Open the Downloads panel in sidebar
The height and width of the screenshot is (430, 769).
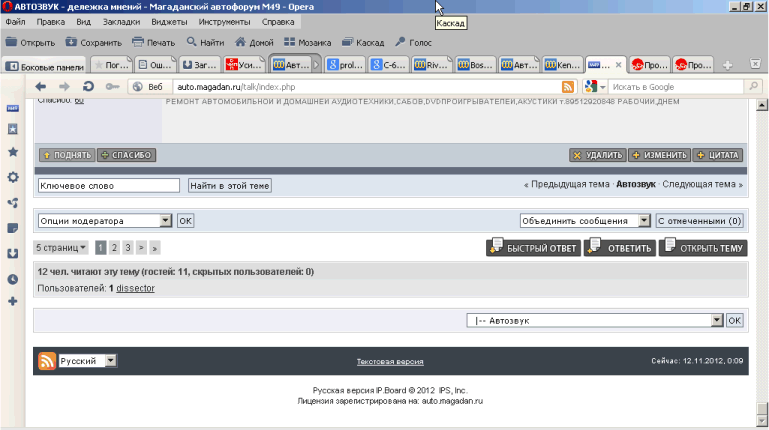coord(13,253)
